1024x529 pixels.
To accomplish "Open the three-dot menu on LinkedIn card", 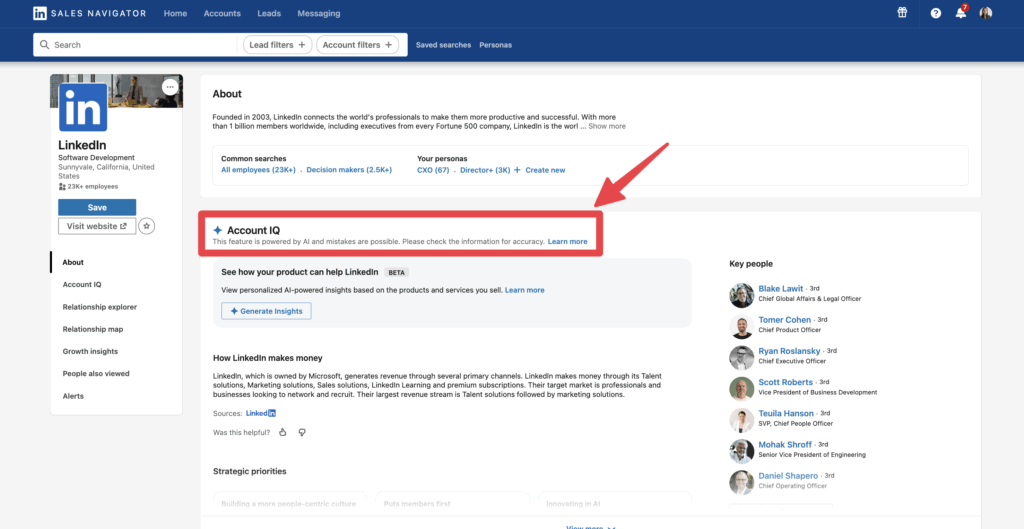I will pos(170,87).
